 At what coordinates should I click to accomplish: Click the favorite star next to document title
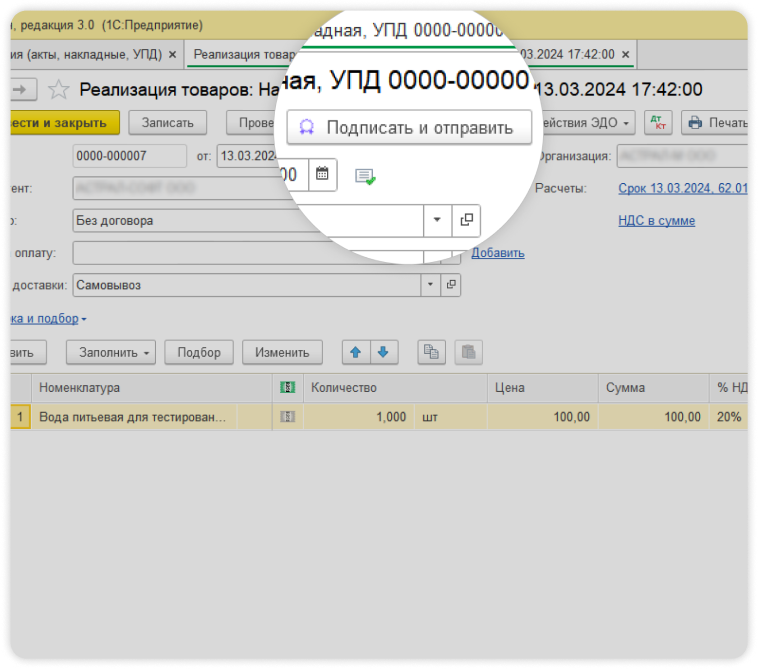[59, 90]
